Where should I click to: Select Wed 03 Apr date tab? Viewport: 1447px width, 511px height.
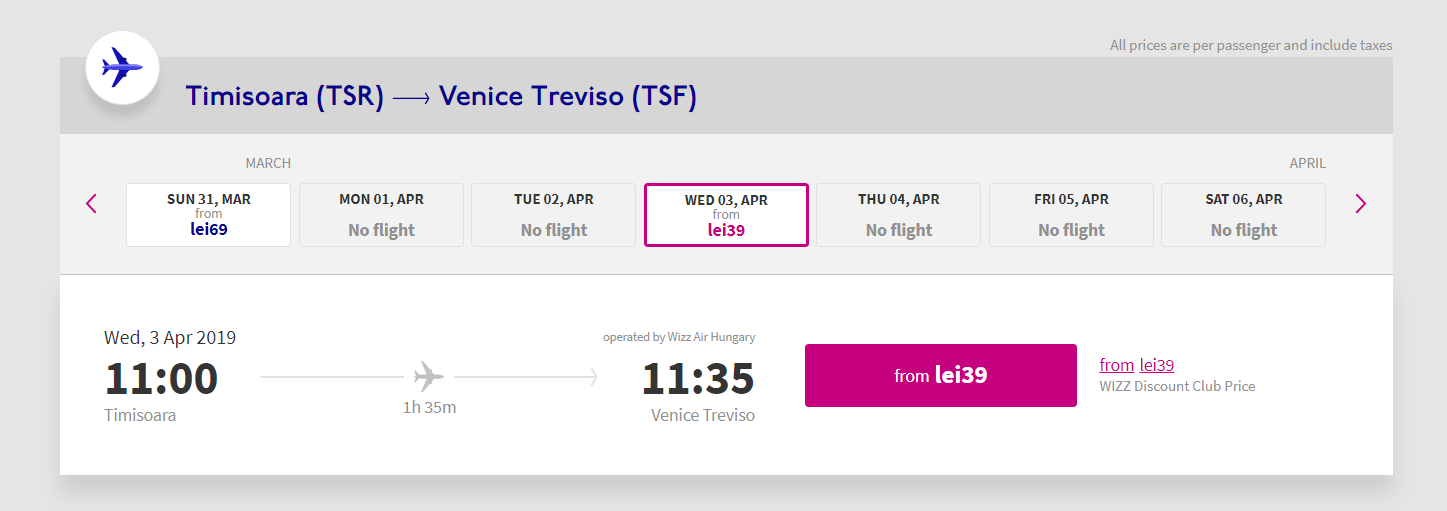click(x=726, y=214)
